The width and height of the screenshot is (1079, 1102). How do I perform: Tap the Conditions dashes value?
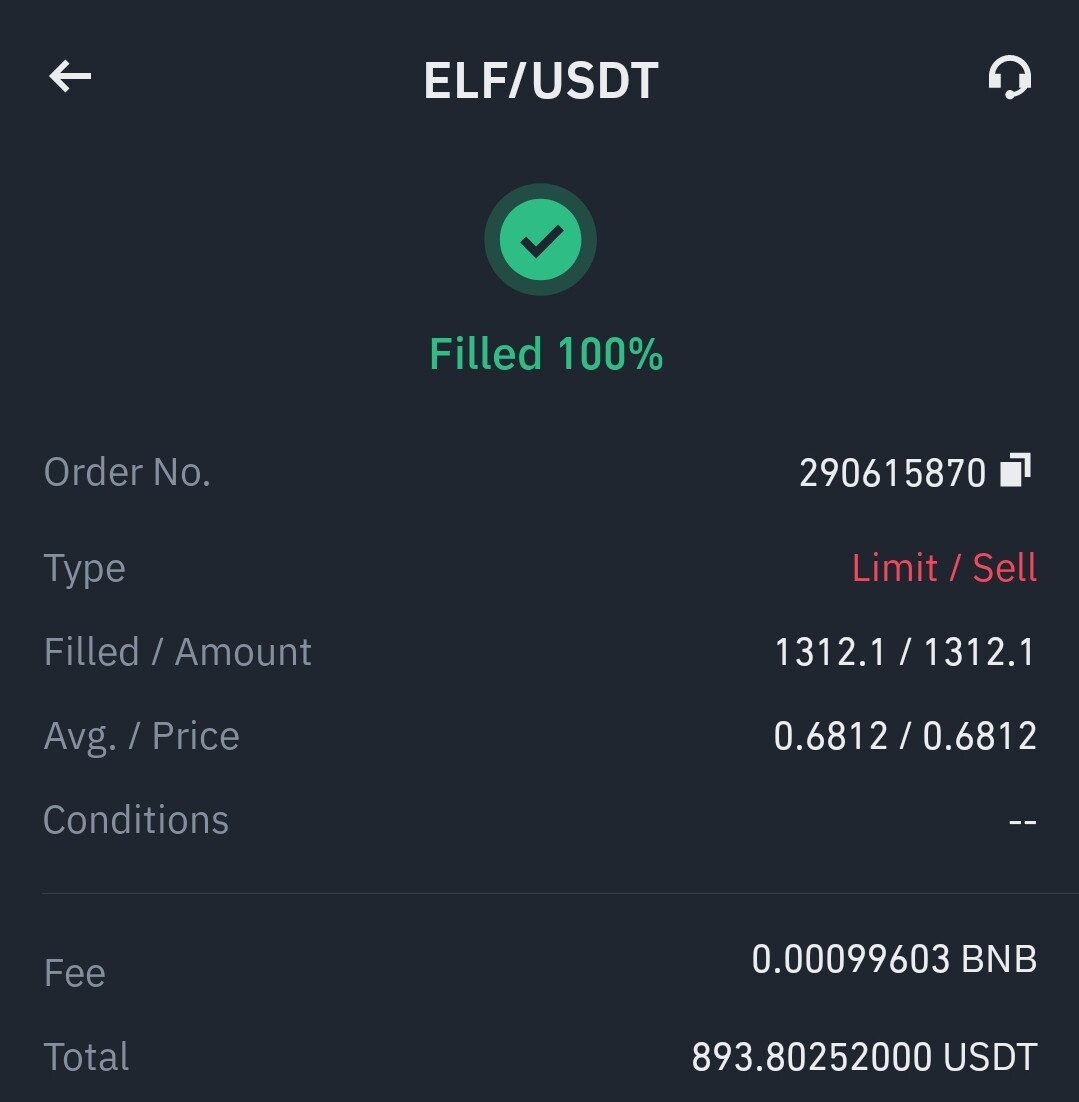[1023, 821]
